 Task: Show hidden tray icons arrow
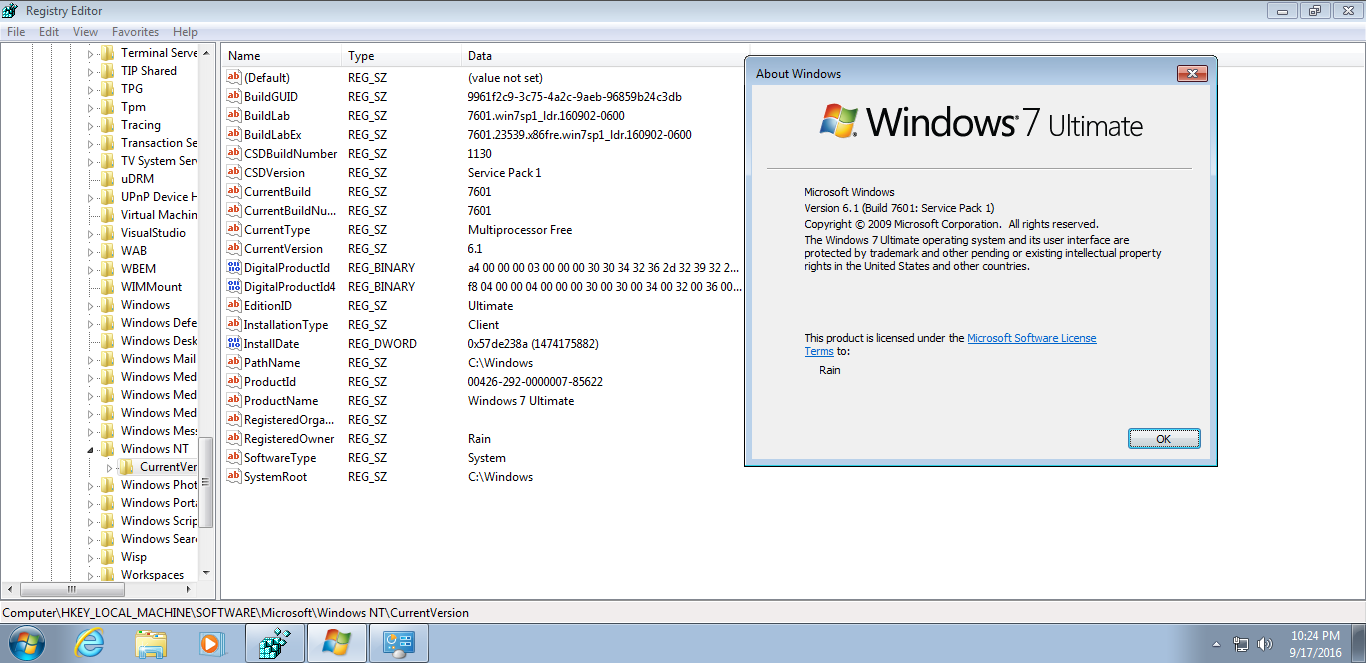pos(1216,644)
